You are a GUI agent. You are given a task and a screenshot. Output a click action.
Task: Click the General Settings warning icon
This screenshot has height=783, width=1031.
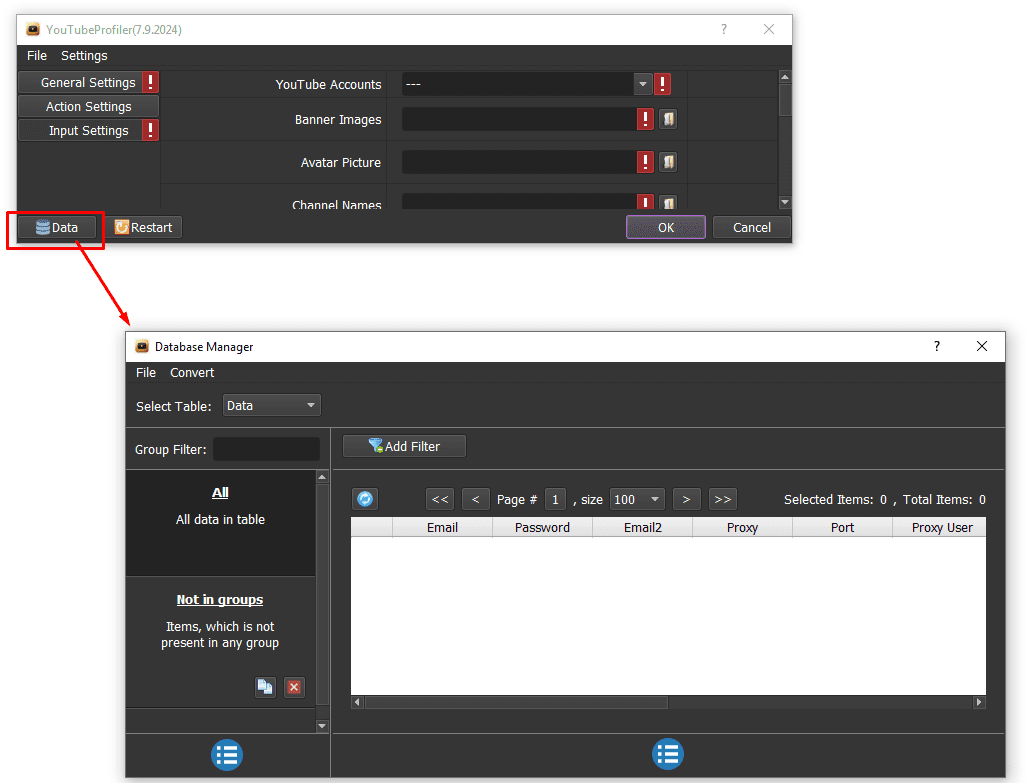[151, 82]
